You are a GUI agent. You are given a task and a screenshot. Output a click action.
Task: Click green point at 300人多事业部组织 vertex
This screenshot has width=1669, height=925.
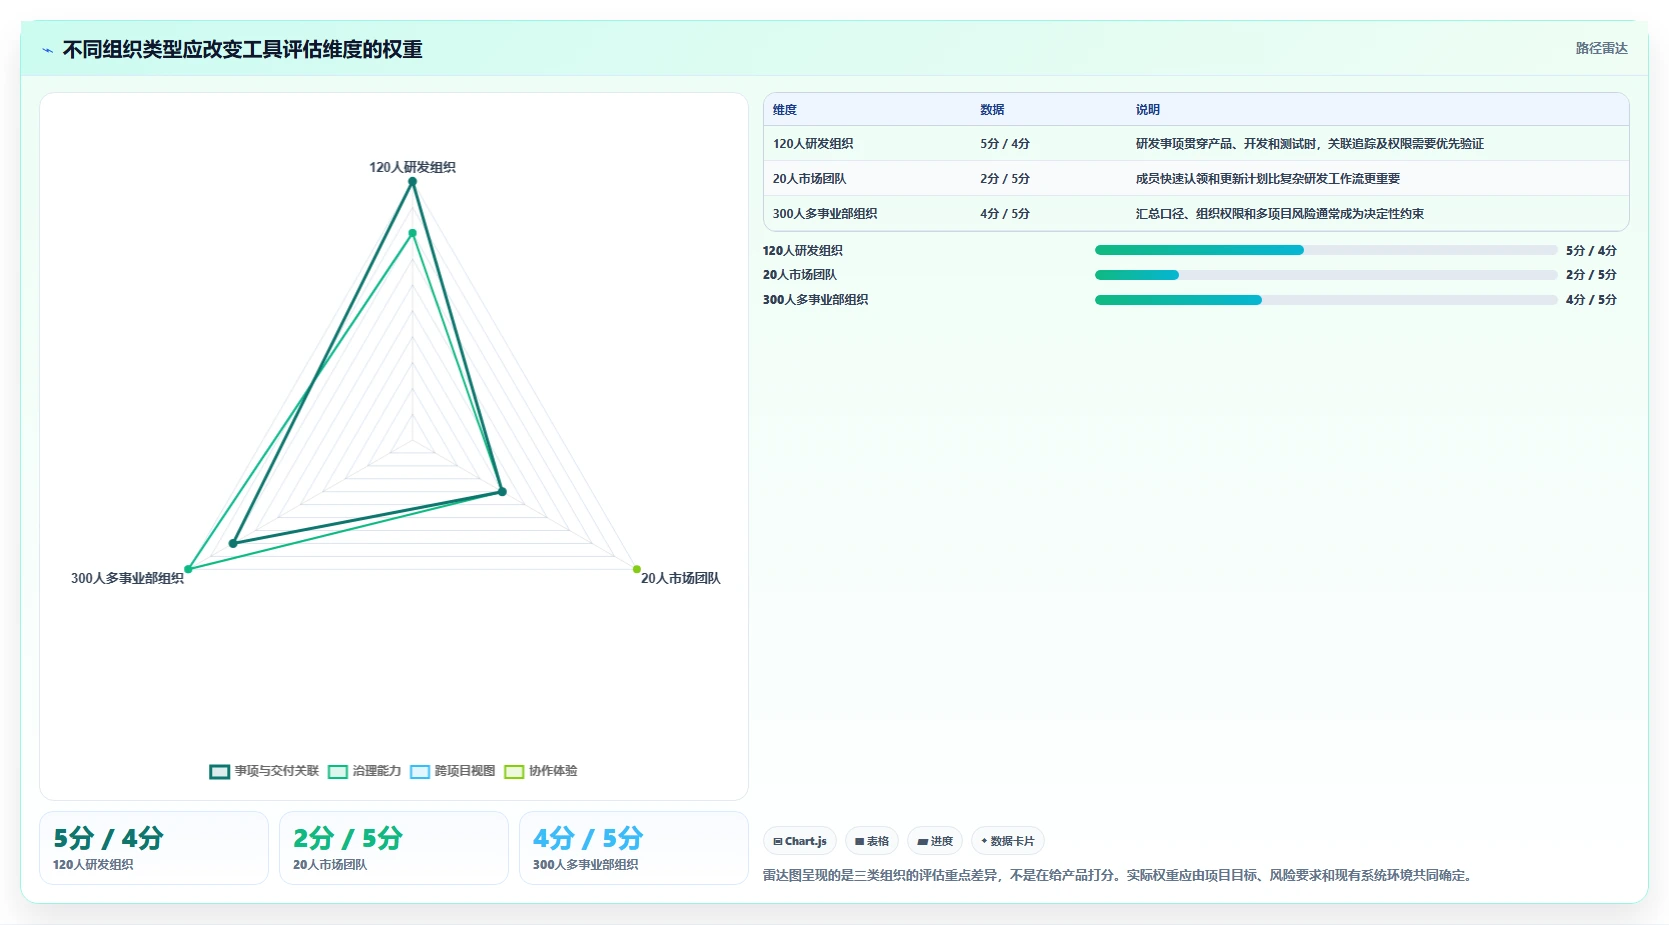(x=188, y=569)
